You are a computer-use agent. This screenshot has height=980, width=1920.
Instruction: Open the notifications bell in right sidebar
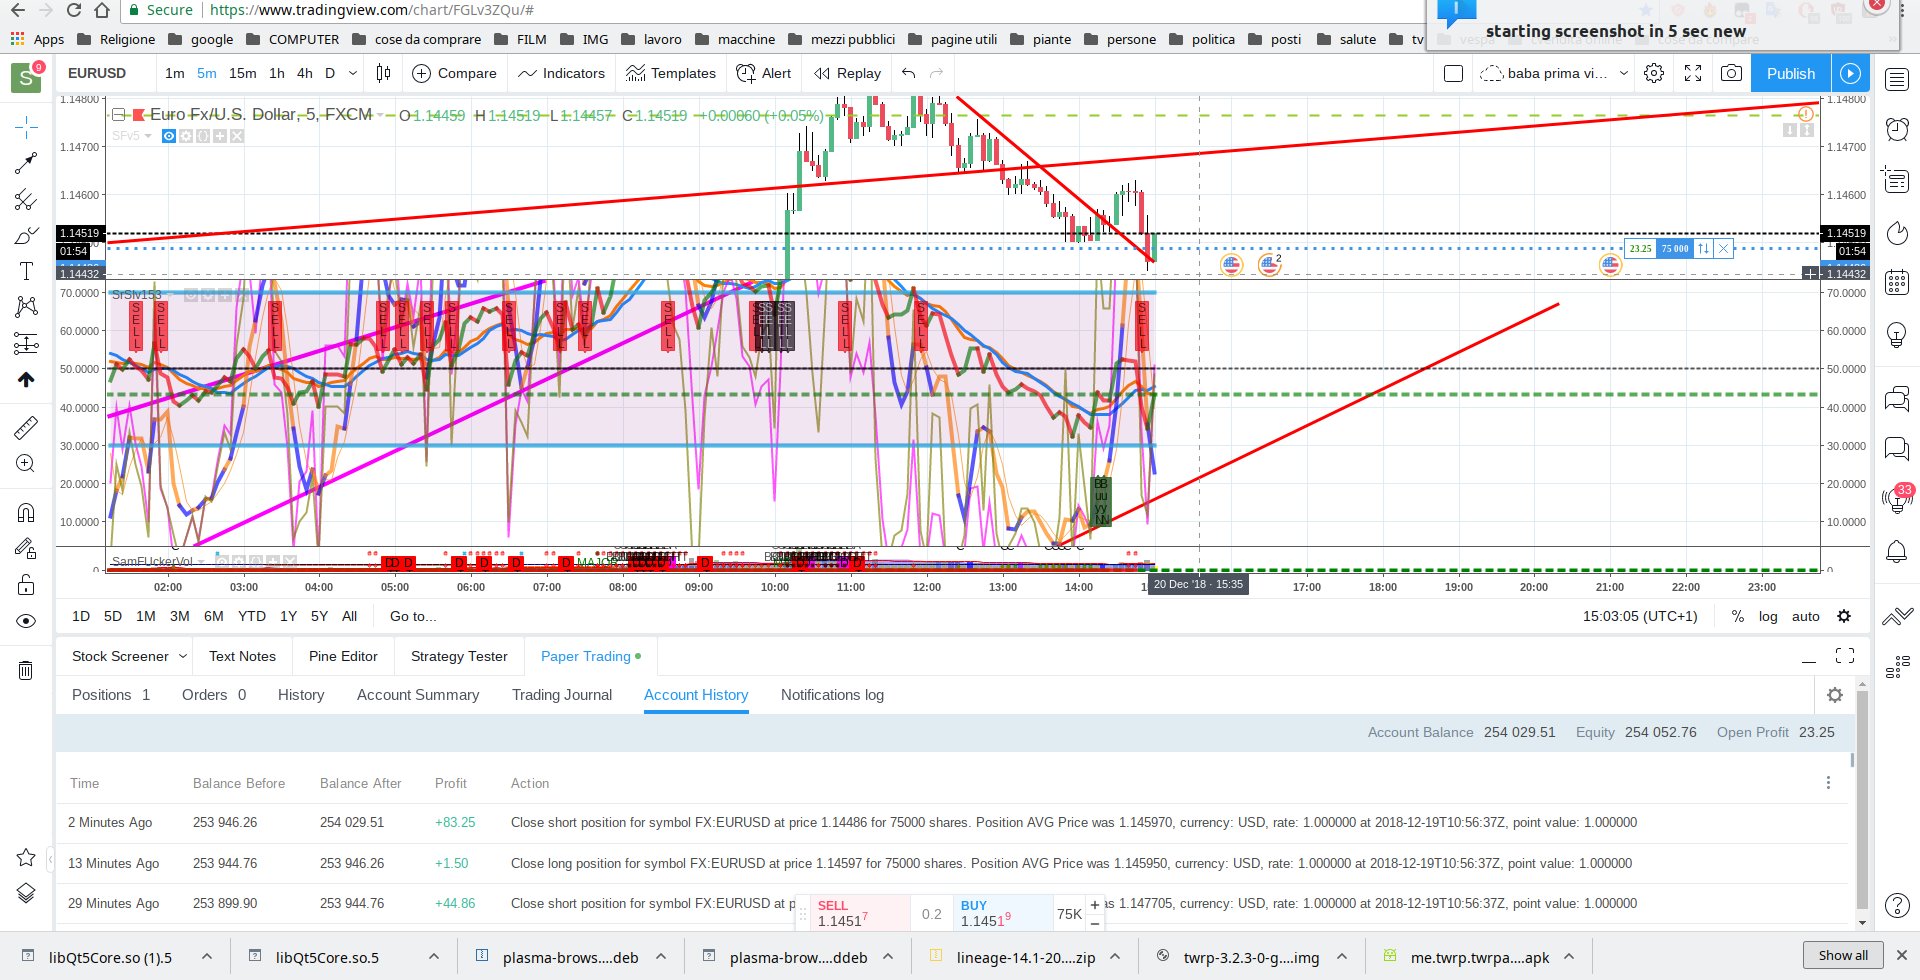click(1897, 551)
